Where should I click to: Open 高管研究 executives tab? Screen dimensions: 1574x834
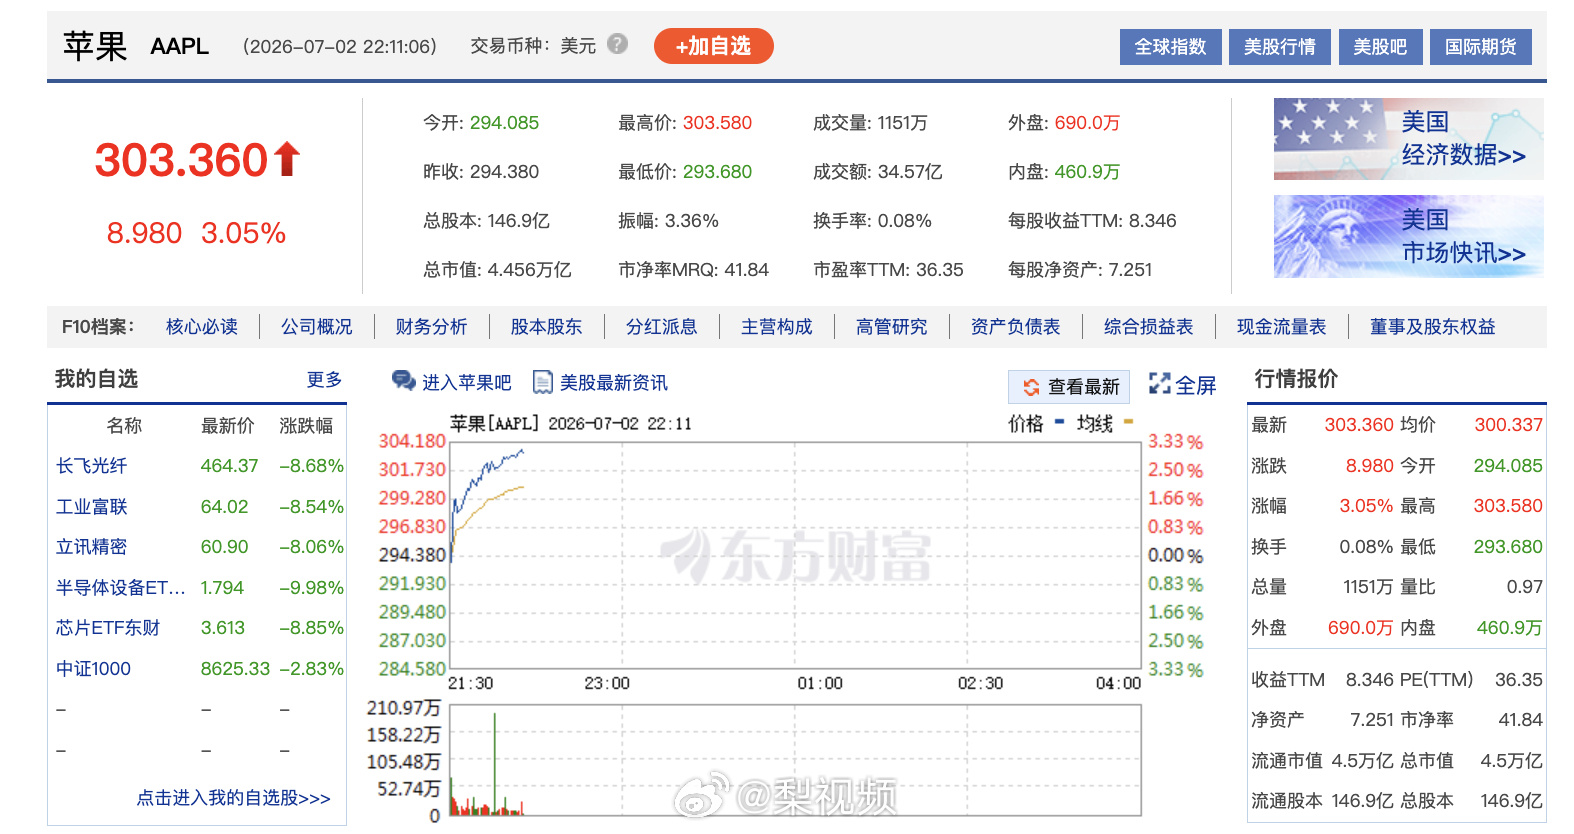point(892,327)
